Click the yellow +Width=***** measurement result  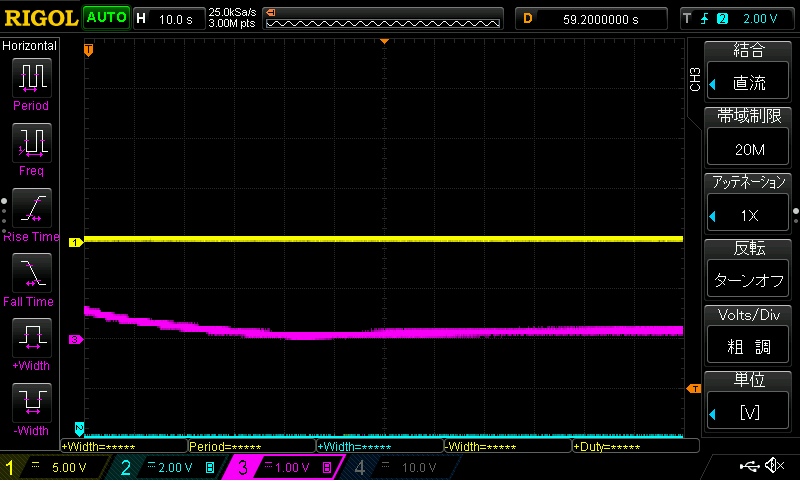coord(124,446)
